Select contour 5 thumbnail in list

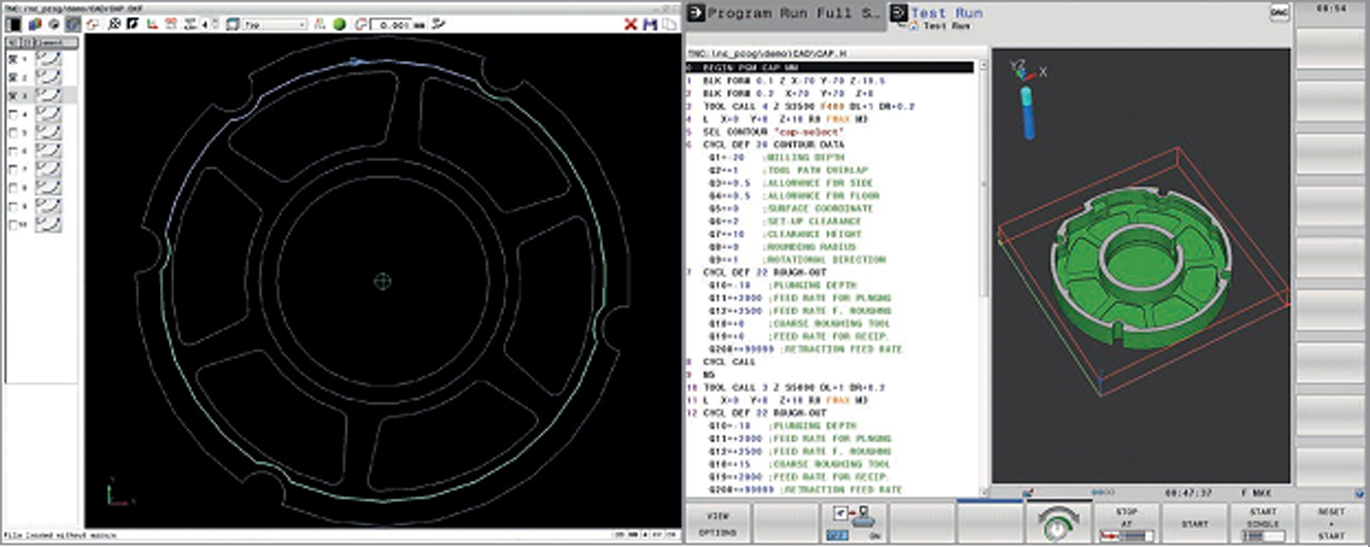click(x=48, y=132)
